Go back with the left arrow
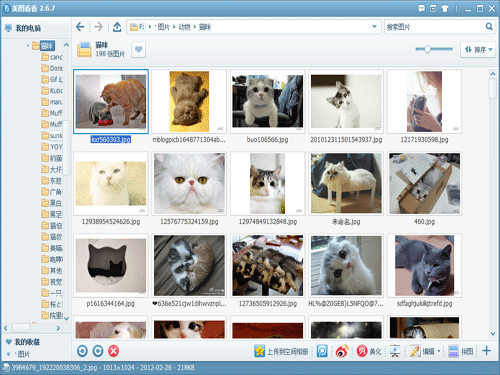 80,27
